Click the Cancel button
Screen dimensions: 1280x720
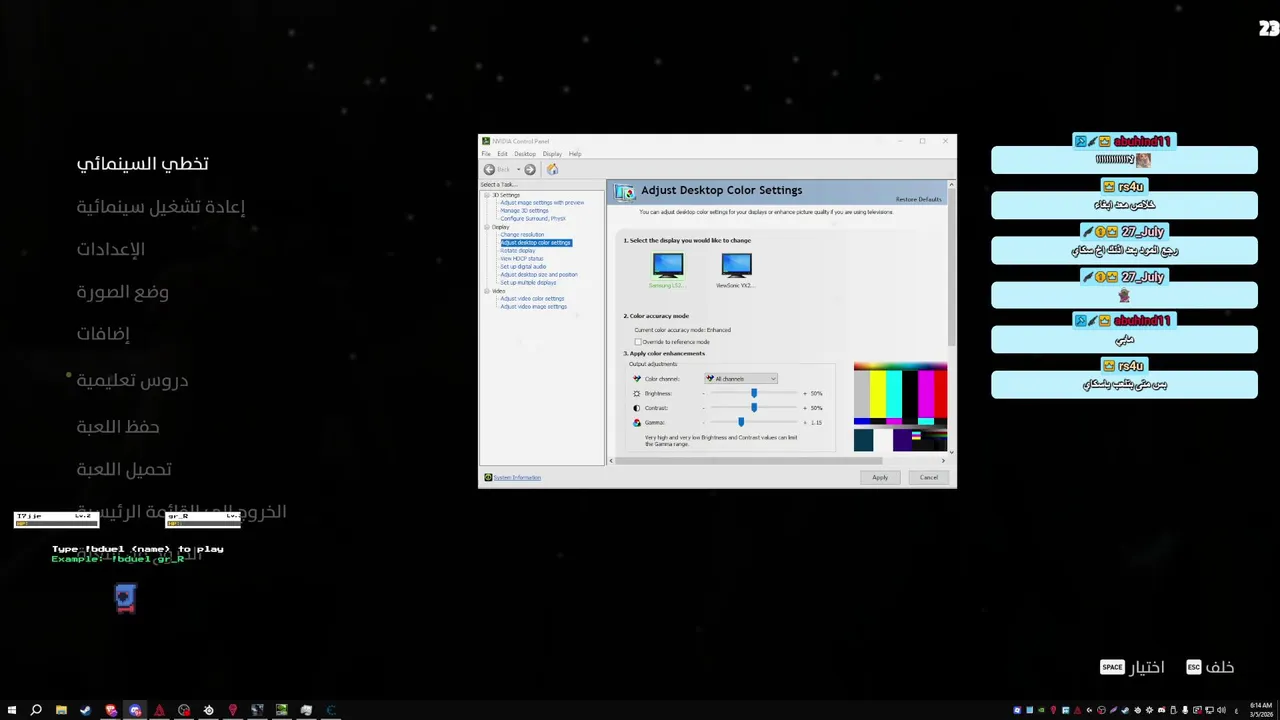click(x=929, y=477)
